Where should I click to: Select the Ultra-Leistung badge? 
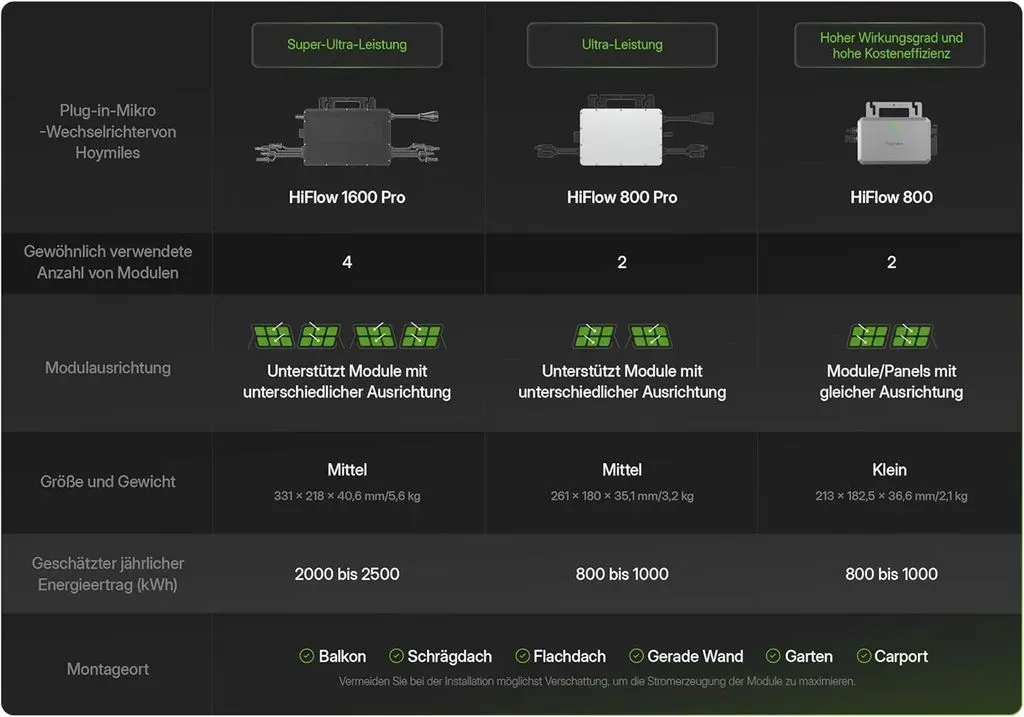tap(622, 44)
